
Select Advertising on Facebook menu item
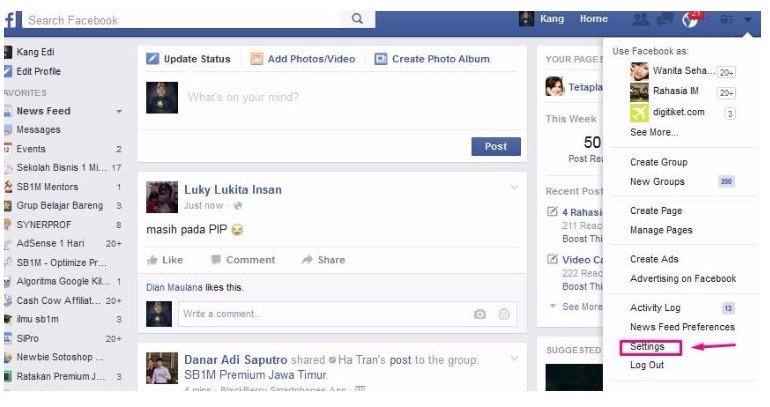point(683,278)
